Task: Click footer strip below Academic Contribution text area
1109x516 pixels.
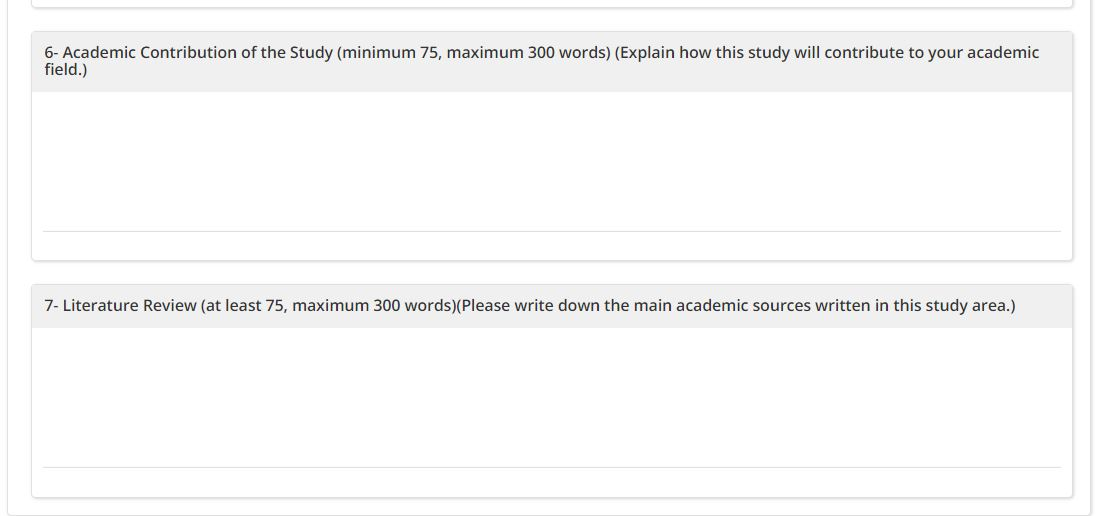Action: click(552, 245)
